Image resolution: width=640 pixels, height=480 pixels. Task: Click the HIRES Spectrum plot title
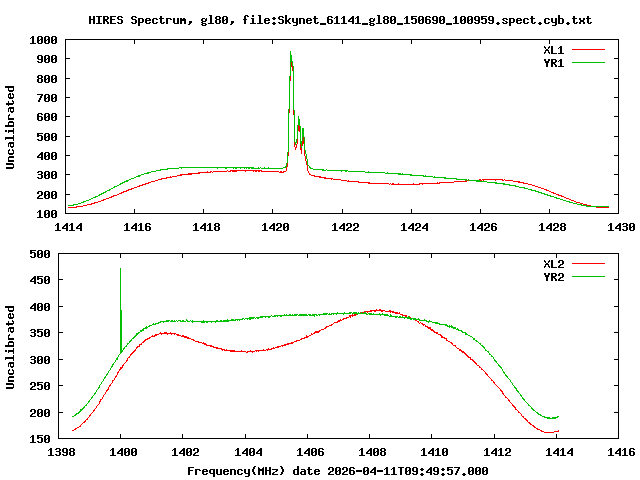point(340,20)
